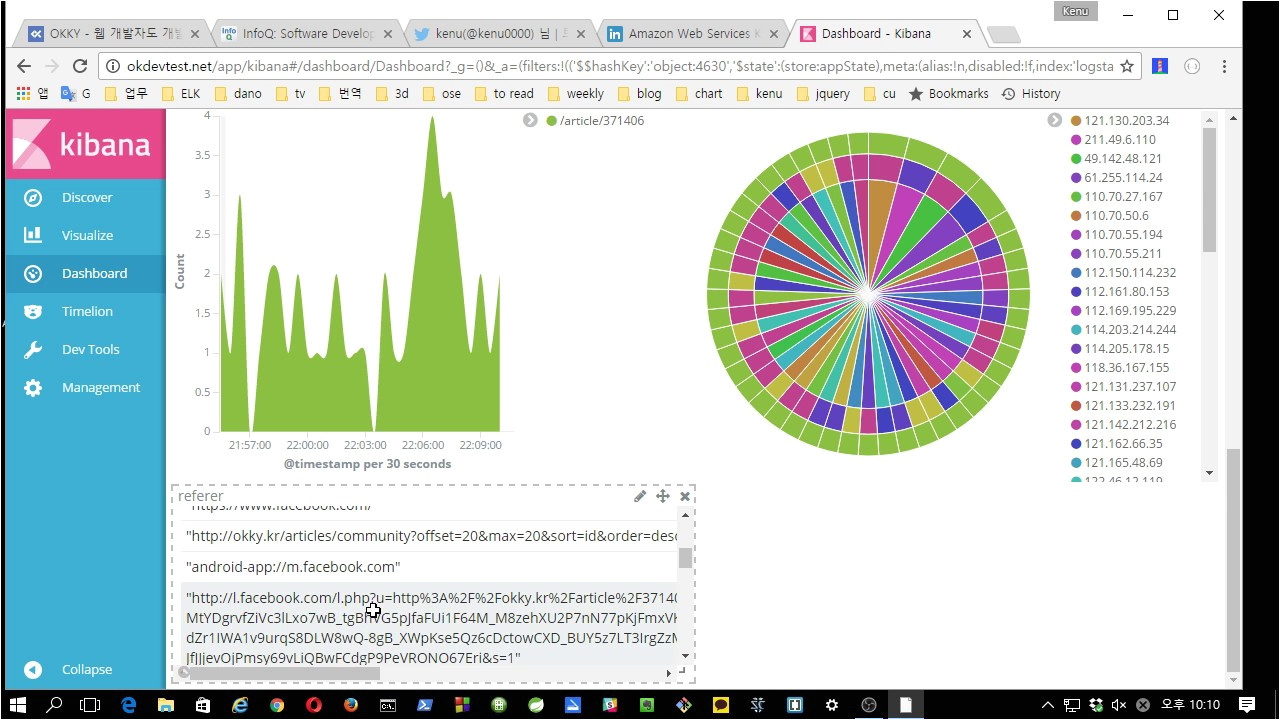Click the Timelion icon in sidebar
The image size is (1280, 720).
click(x=33, y=312)
